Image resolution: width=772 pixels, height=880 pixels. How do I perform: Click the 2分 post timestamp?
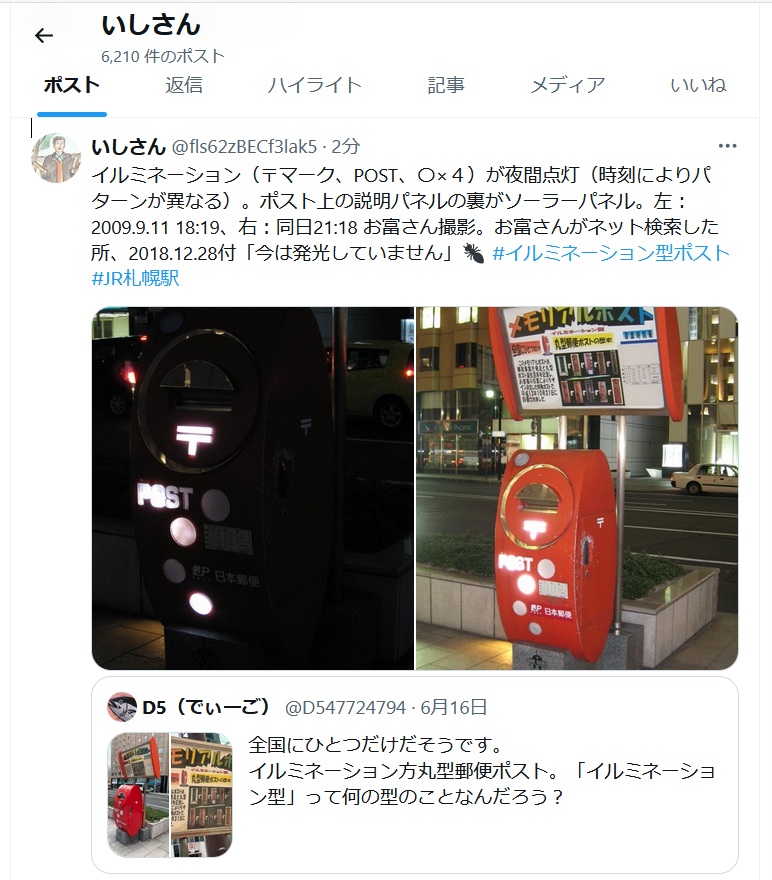click(x=345, y=146)
